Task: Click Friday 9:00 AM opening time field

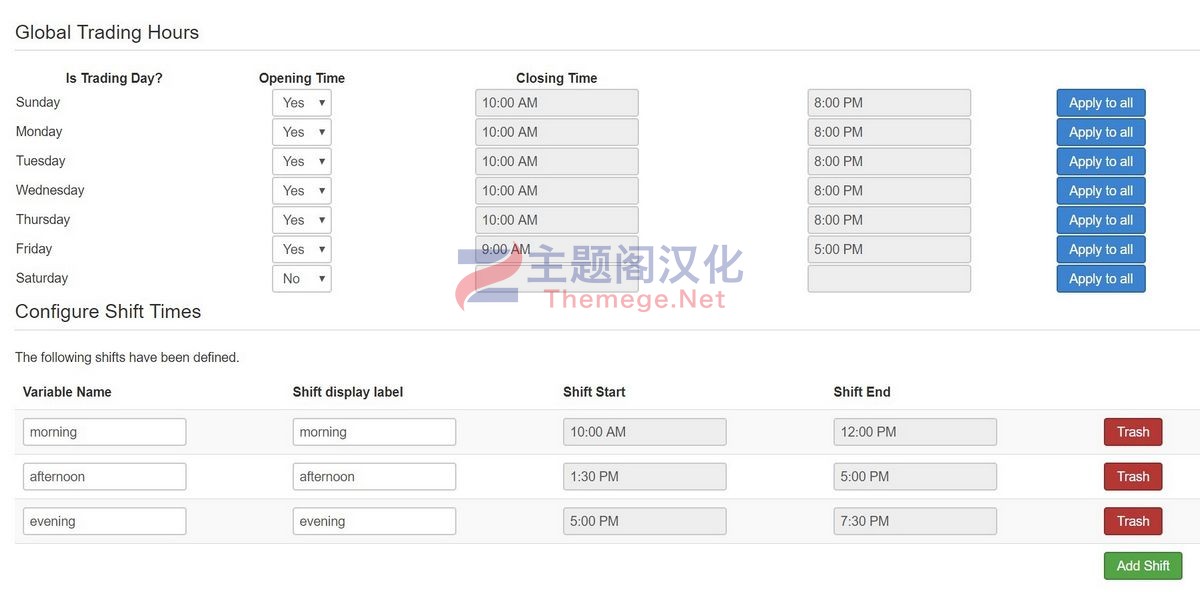Action: [x=556, y=249]
